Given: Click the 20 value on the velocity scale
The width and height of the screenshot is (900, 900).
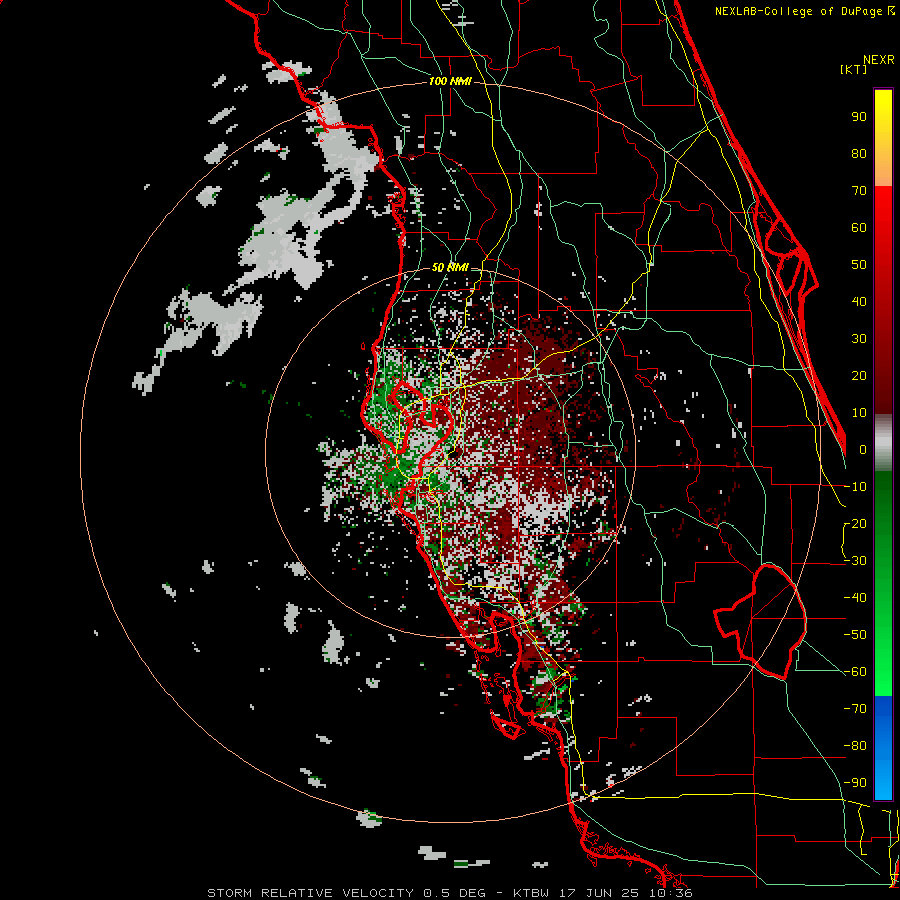Looking at the screenshot, I should [x=859, y=376].
